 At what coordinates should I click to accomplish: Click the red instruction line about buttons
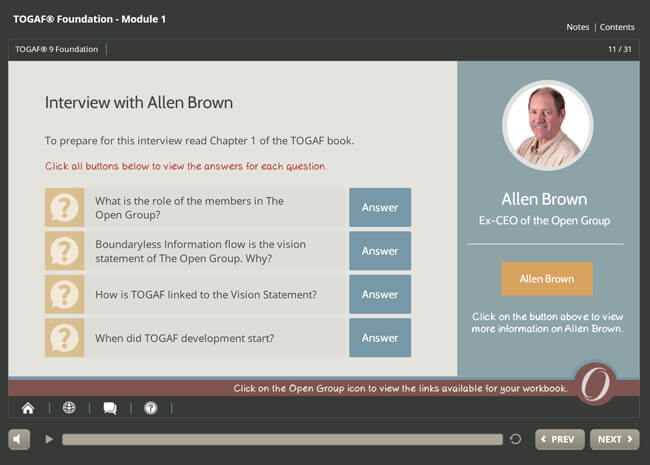(x=186, y=166)
